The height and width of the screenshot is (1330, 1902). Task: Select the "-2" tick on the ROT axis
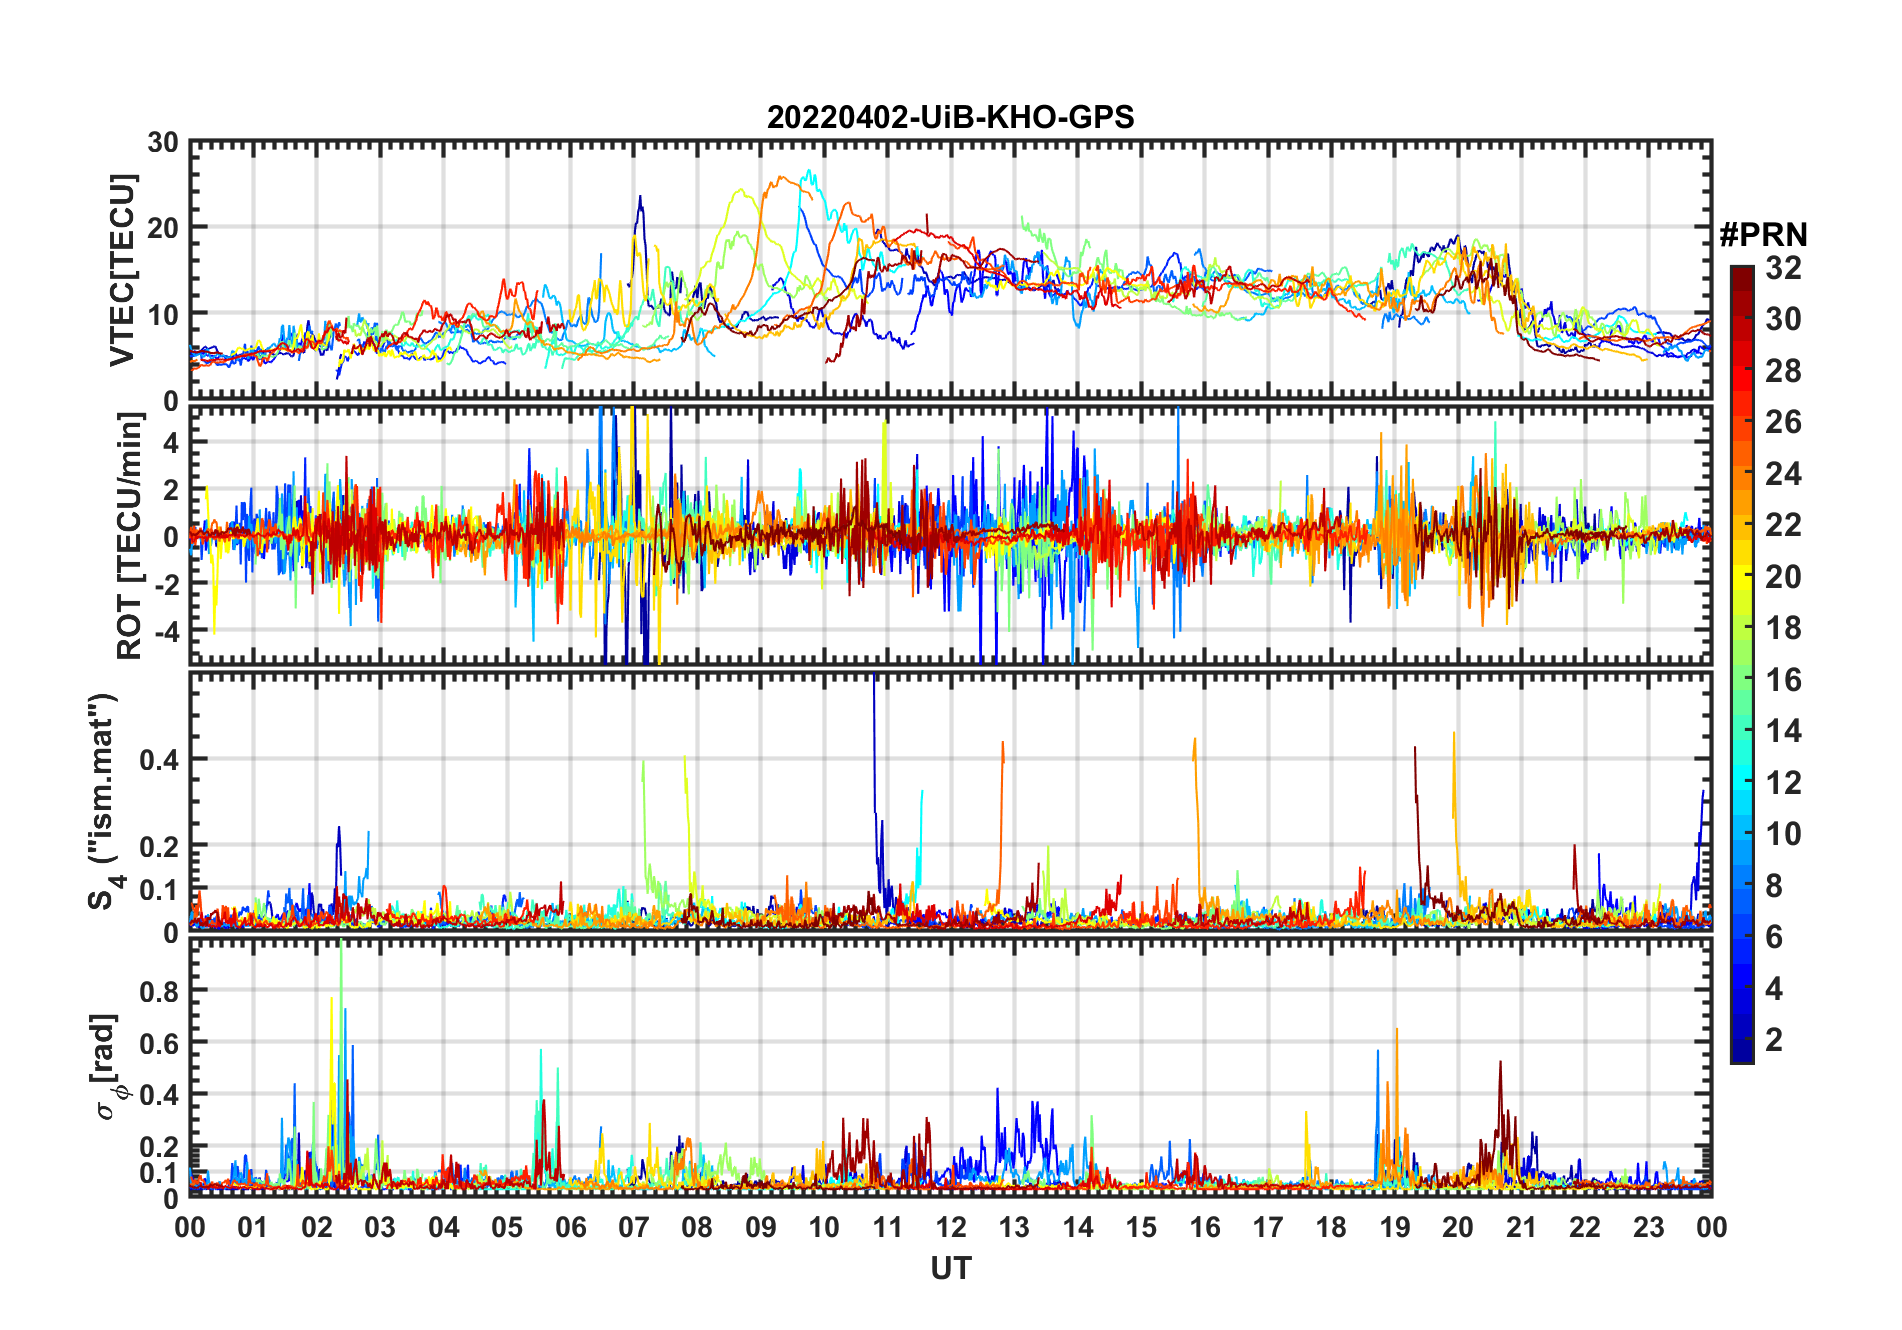[166, 584]
